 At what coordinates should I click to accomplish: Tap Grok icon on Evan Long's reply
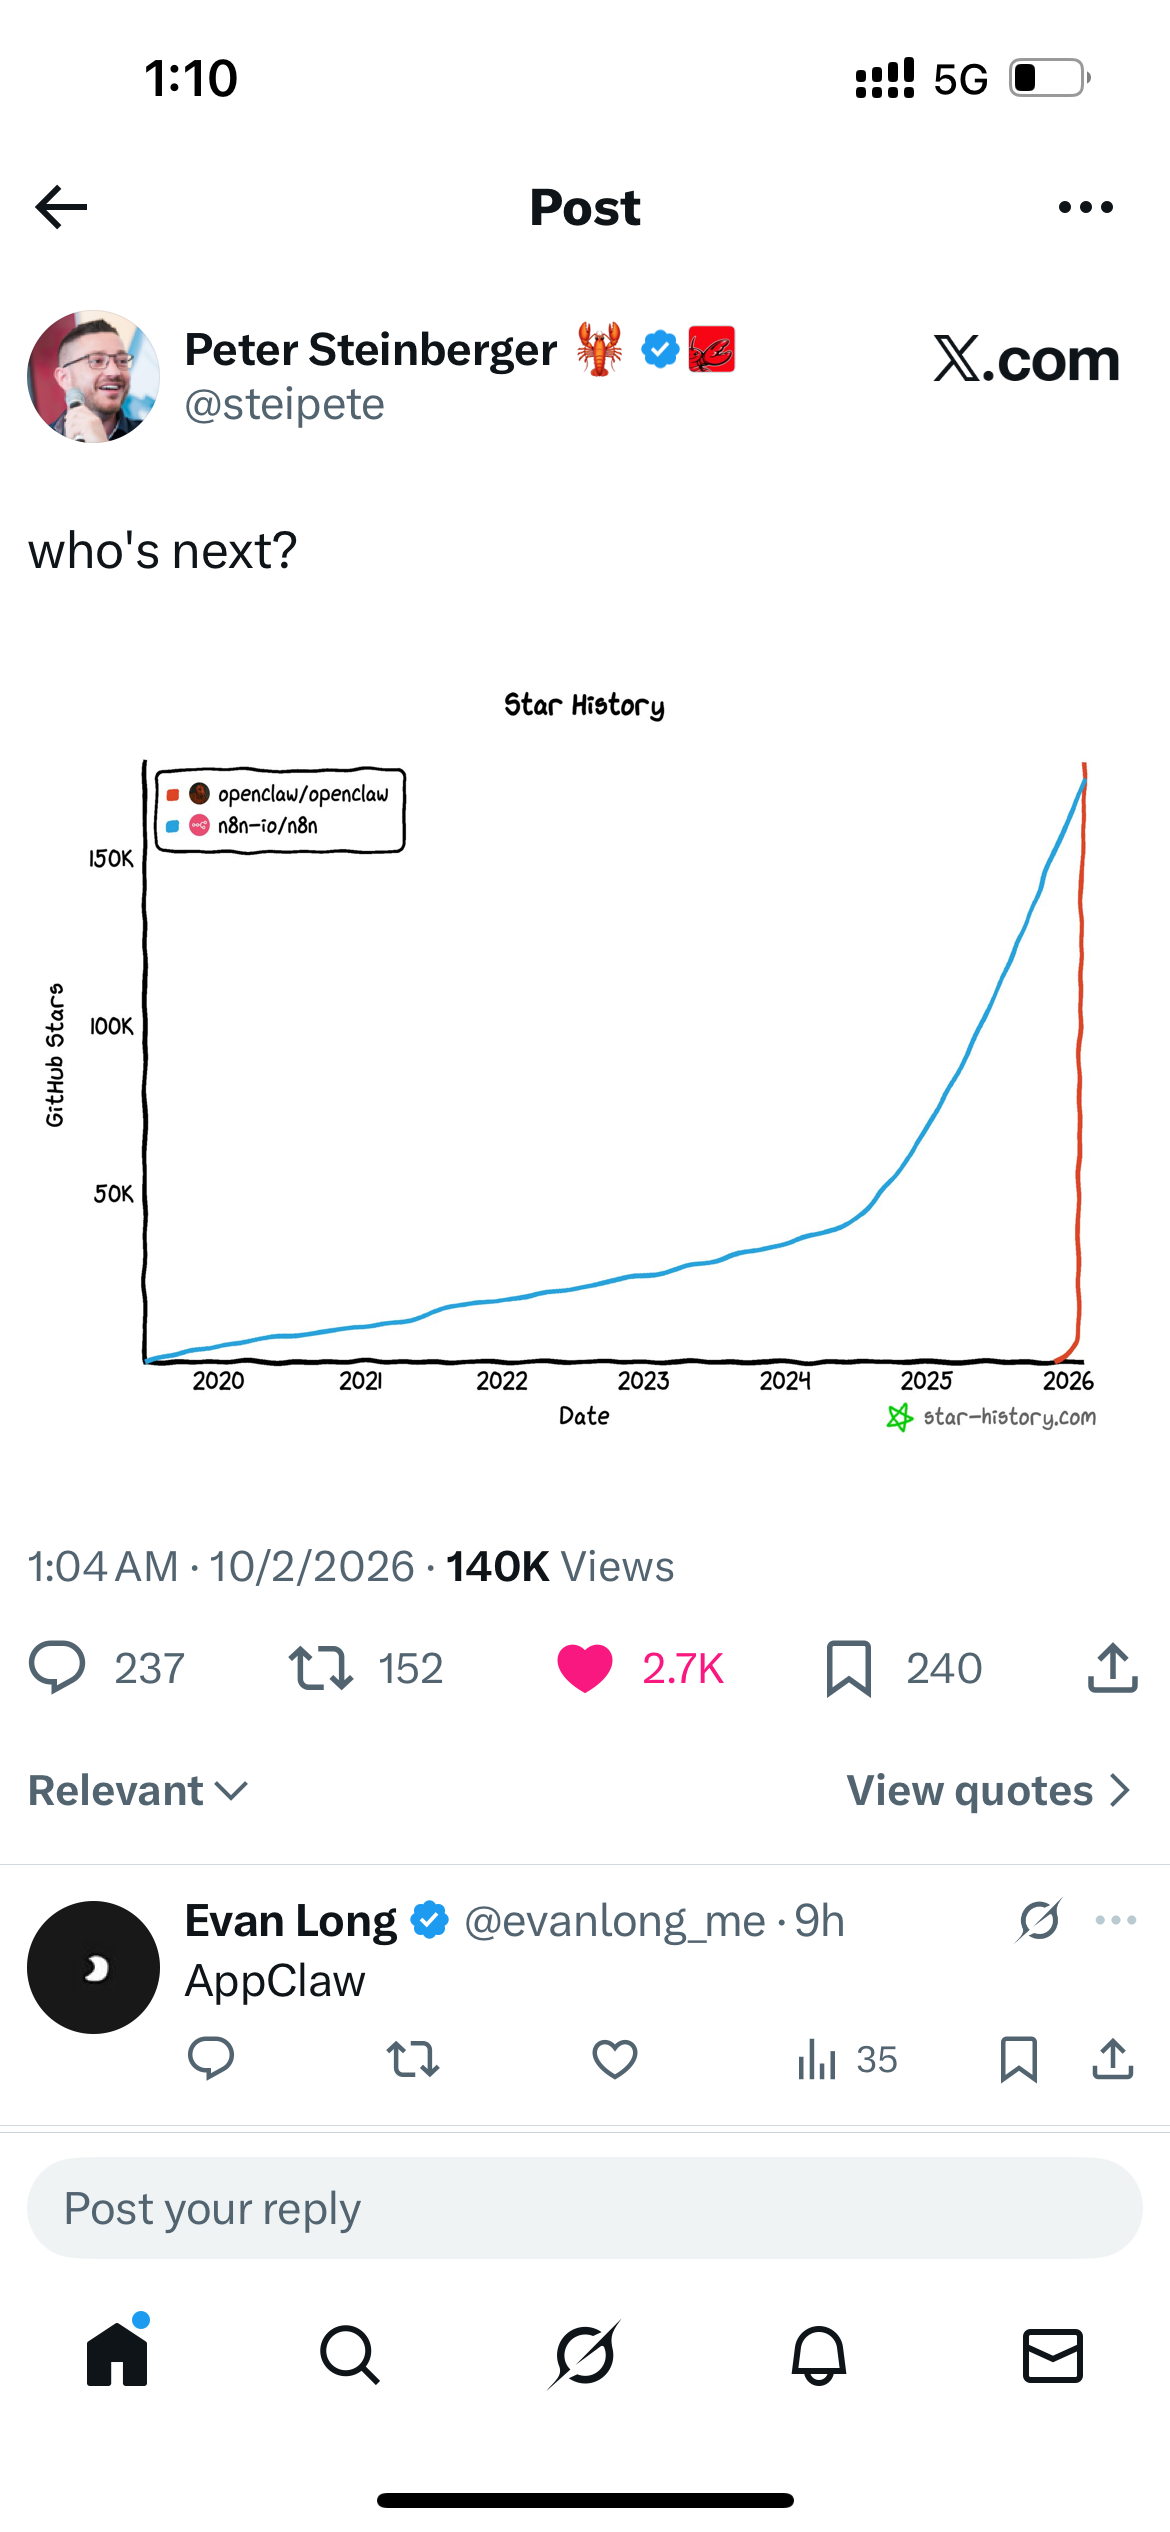tap(1039, 1920)
